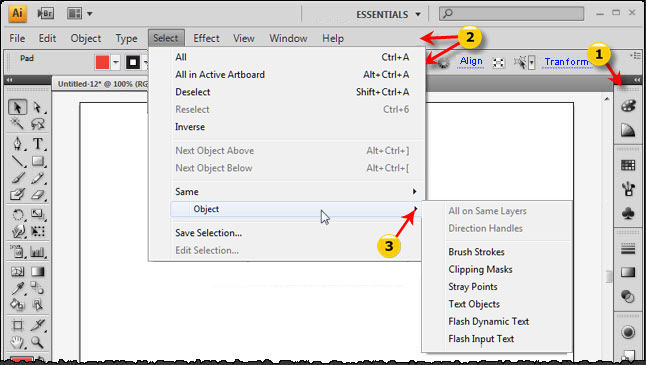This screenshot has width=646, height=365.
Task: Open the Appearance panel icon
Action: (628, 332)
